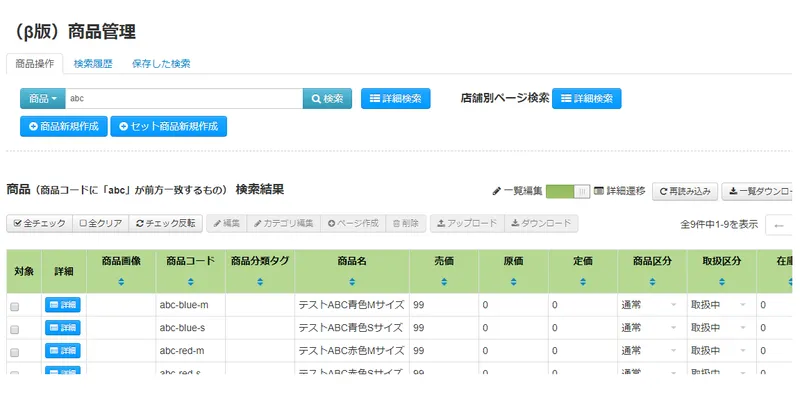Open 詳細 for the abc-blue-m row

[x=63, y=305]
